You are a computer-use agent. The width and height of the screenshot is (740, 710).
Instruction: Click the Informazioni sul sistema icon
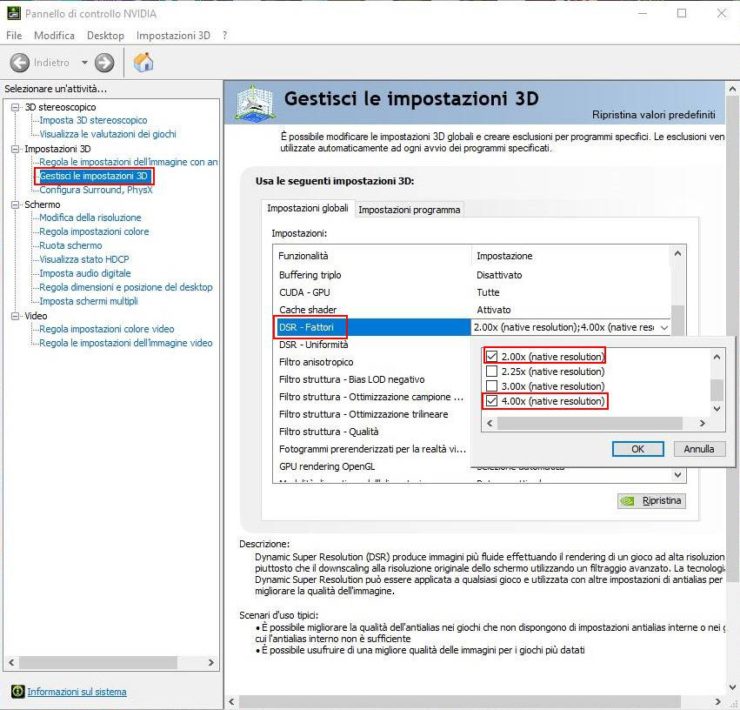[x=17, y=692]
